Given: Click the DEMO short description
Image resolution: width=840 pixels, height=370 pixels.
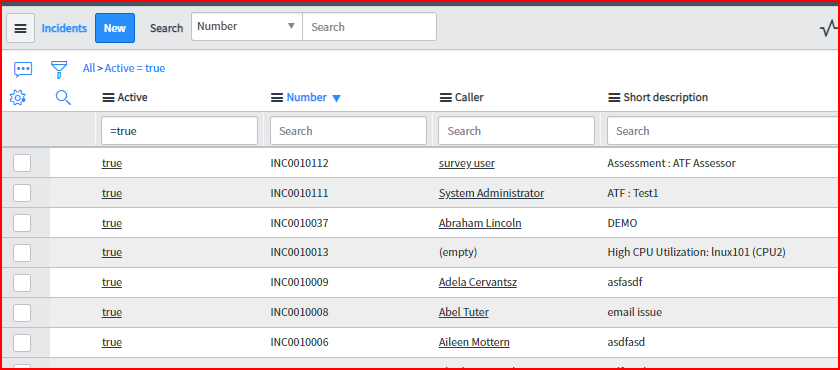Looking at the screenshot, I should point(622,223).
